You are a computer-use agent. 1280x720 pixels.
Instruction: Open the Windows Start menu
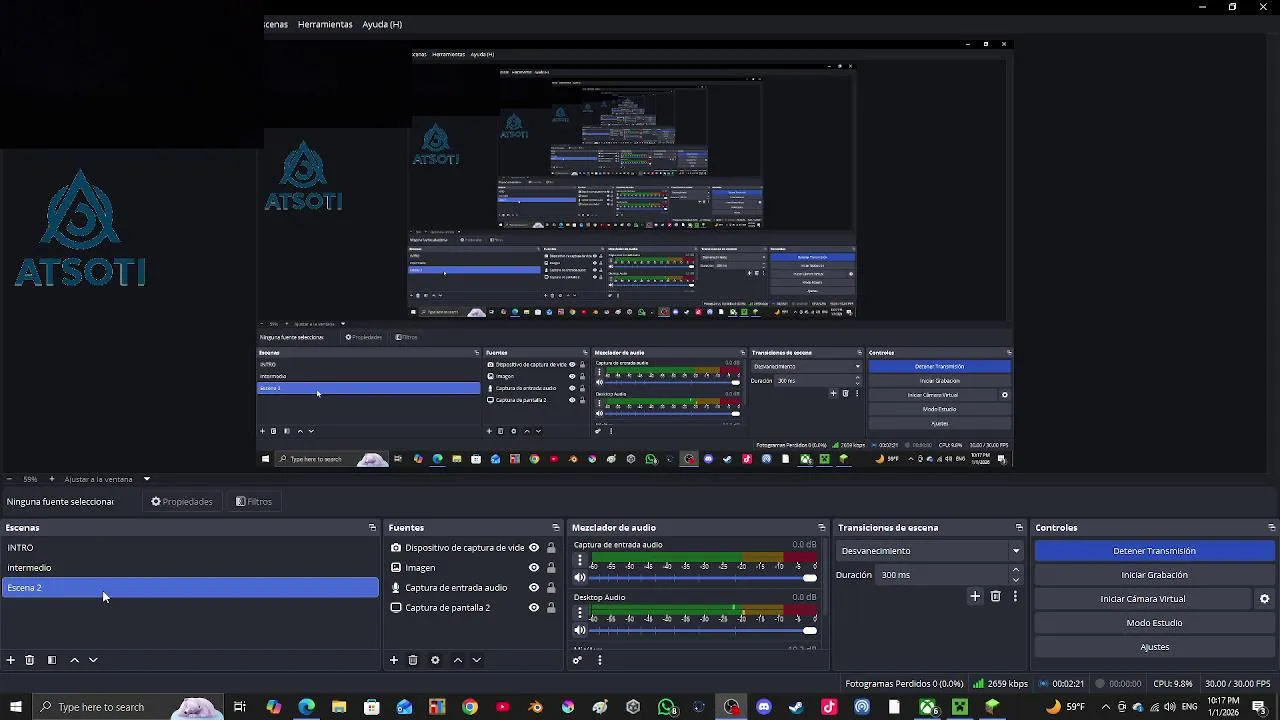coord(15,707)
